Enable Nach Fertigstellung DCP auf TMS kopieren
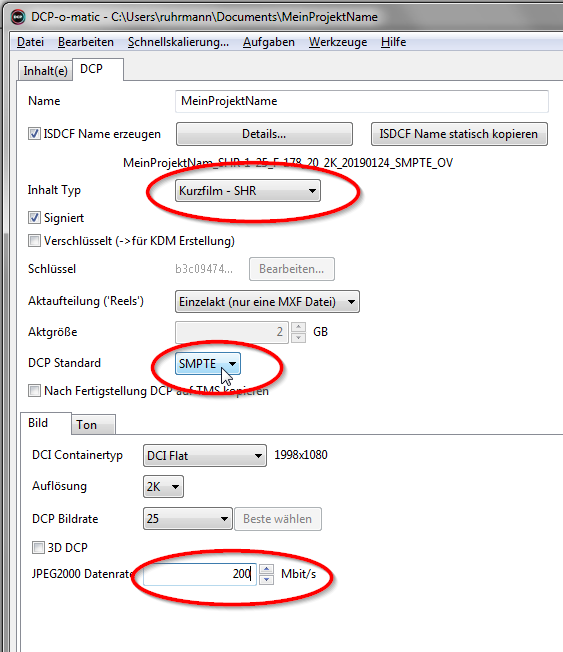The width and height of the screenshot is (563, 652). 34,391
